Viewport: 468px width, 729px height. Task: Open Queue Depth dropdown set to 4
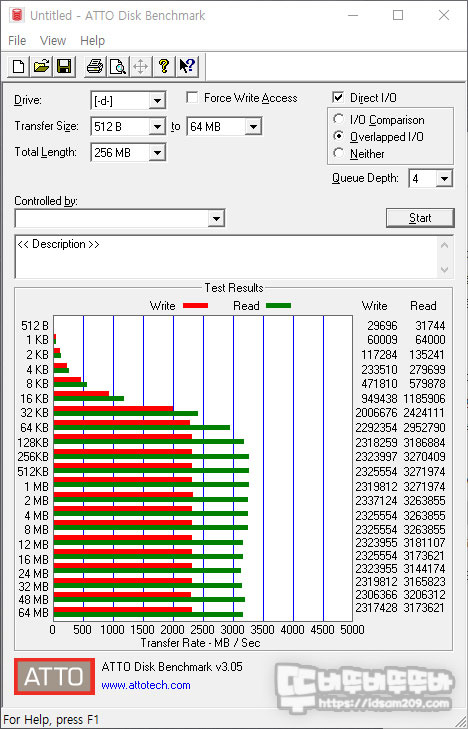pyautogui.click(x=444, y=179)
